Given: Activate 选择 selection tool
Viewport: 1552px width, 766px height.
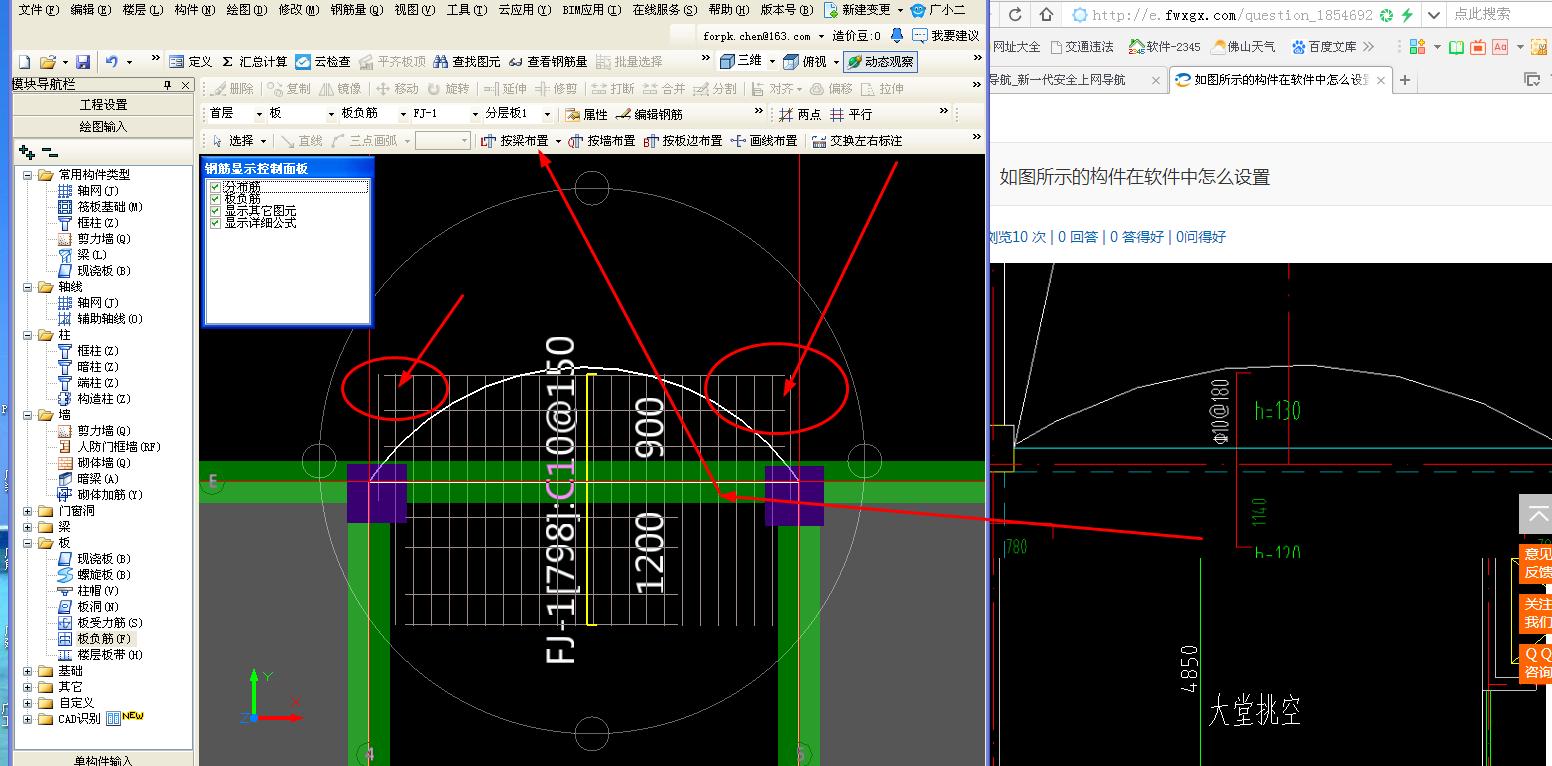Looking at the screenshot, I should click(x=232, y=141).
